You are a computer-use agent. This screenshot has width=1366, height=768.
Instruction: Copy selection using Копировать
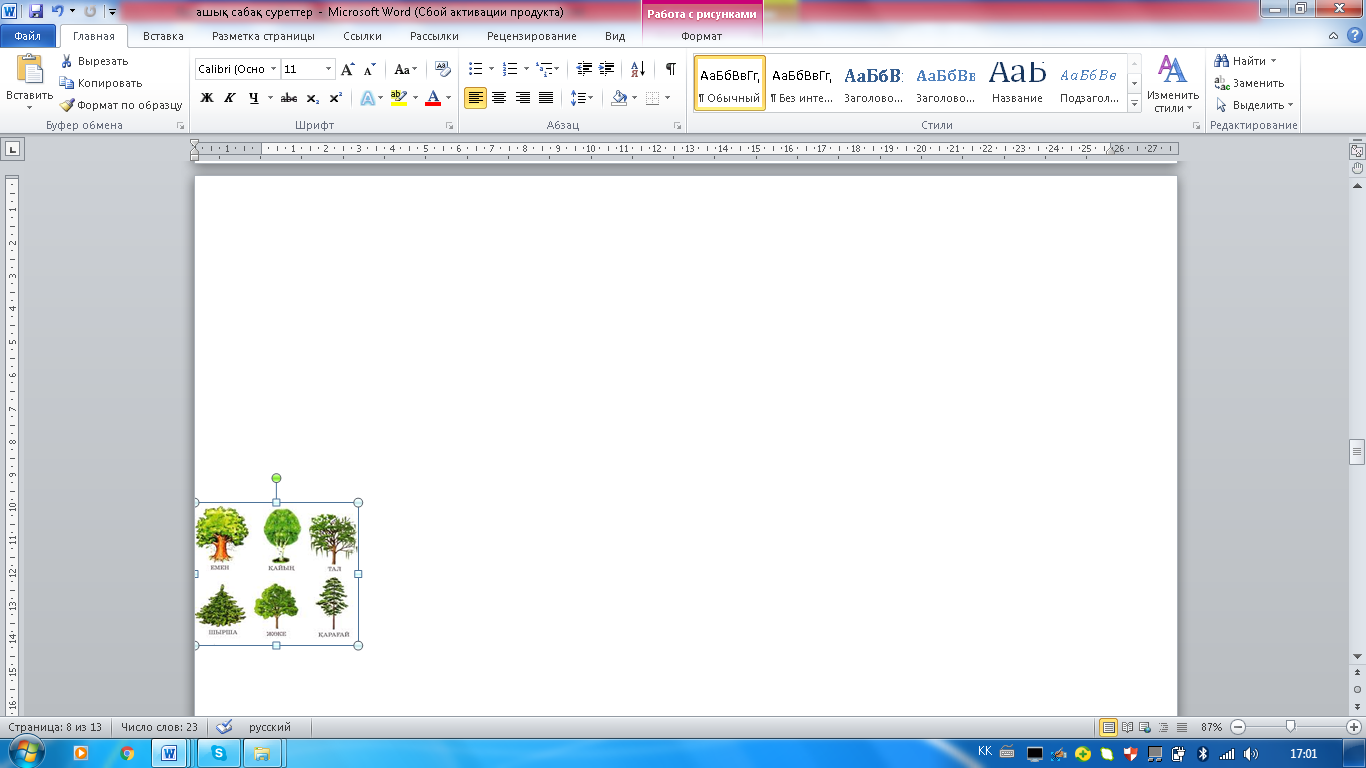100,83
